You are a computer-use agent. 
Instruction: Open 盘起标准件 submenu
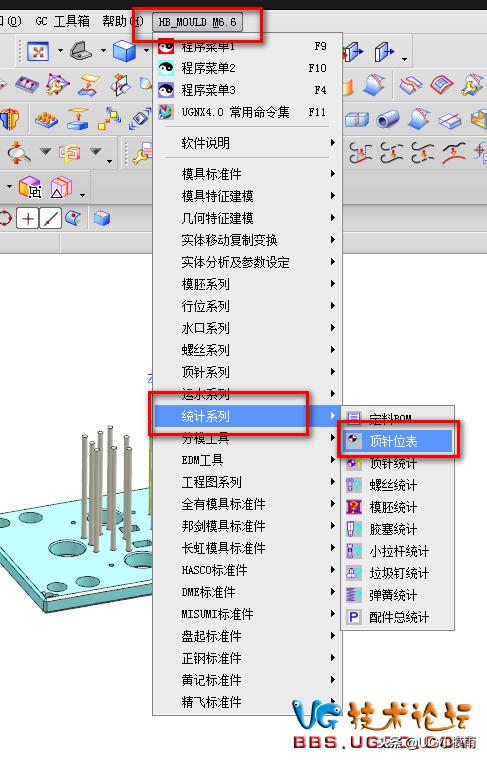[248, 636]
